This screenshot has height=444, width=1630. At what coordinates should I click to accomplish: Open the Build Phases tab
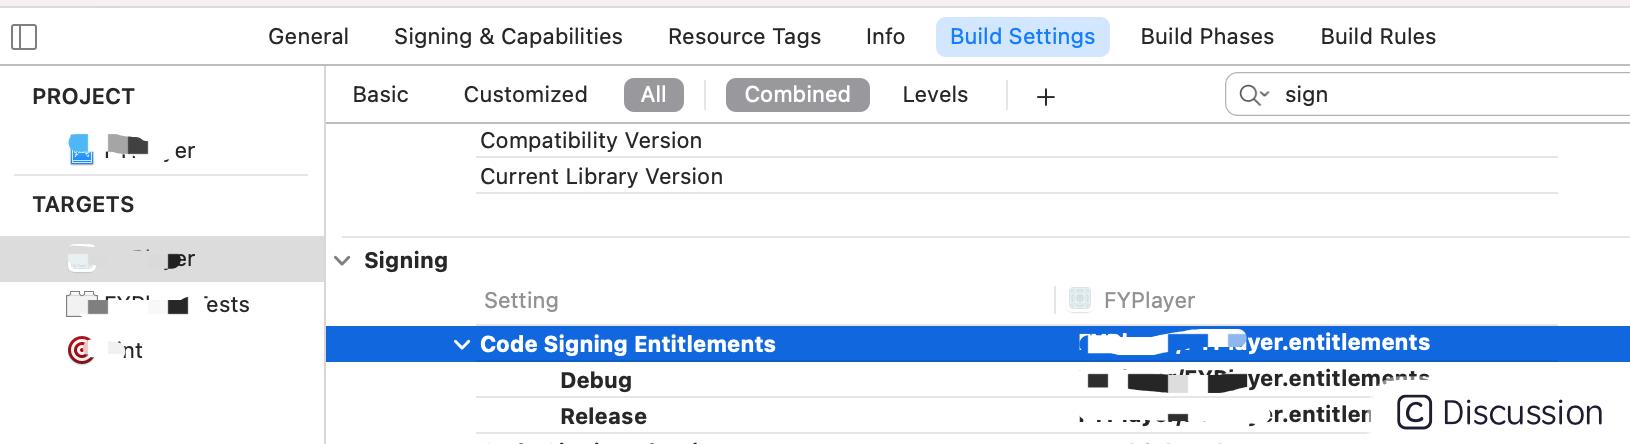pos(1207,37)
